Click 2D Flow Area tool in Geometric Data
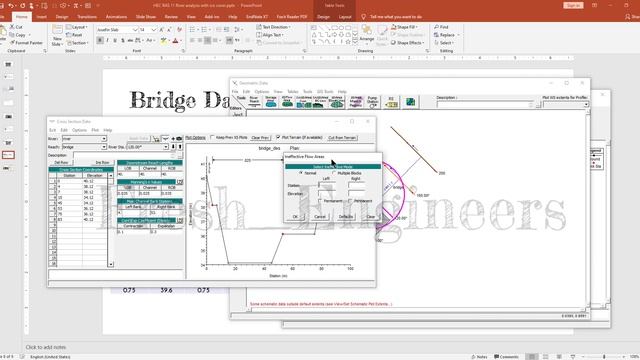Screen dimensions: 640x360 (x=287, y=102)
